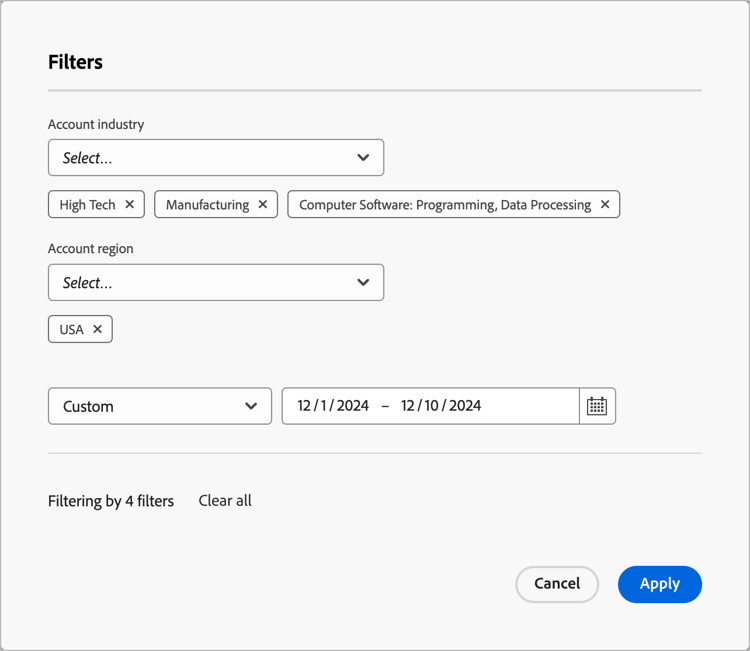Screen dimensions: 750x651
Task: Remove the Computer Software filter tag
Action: 605,205
